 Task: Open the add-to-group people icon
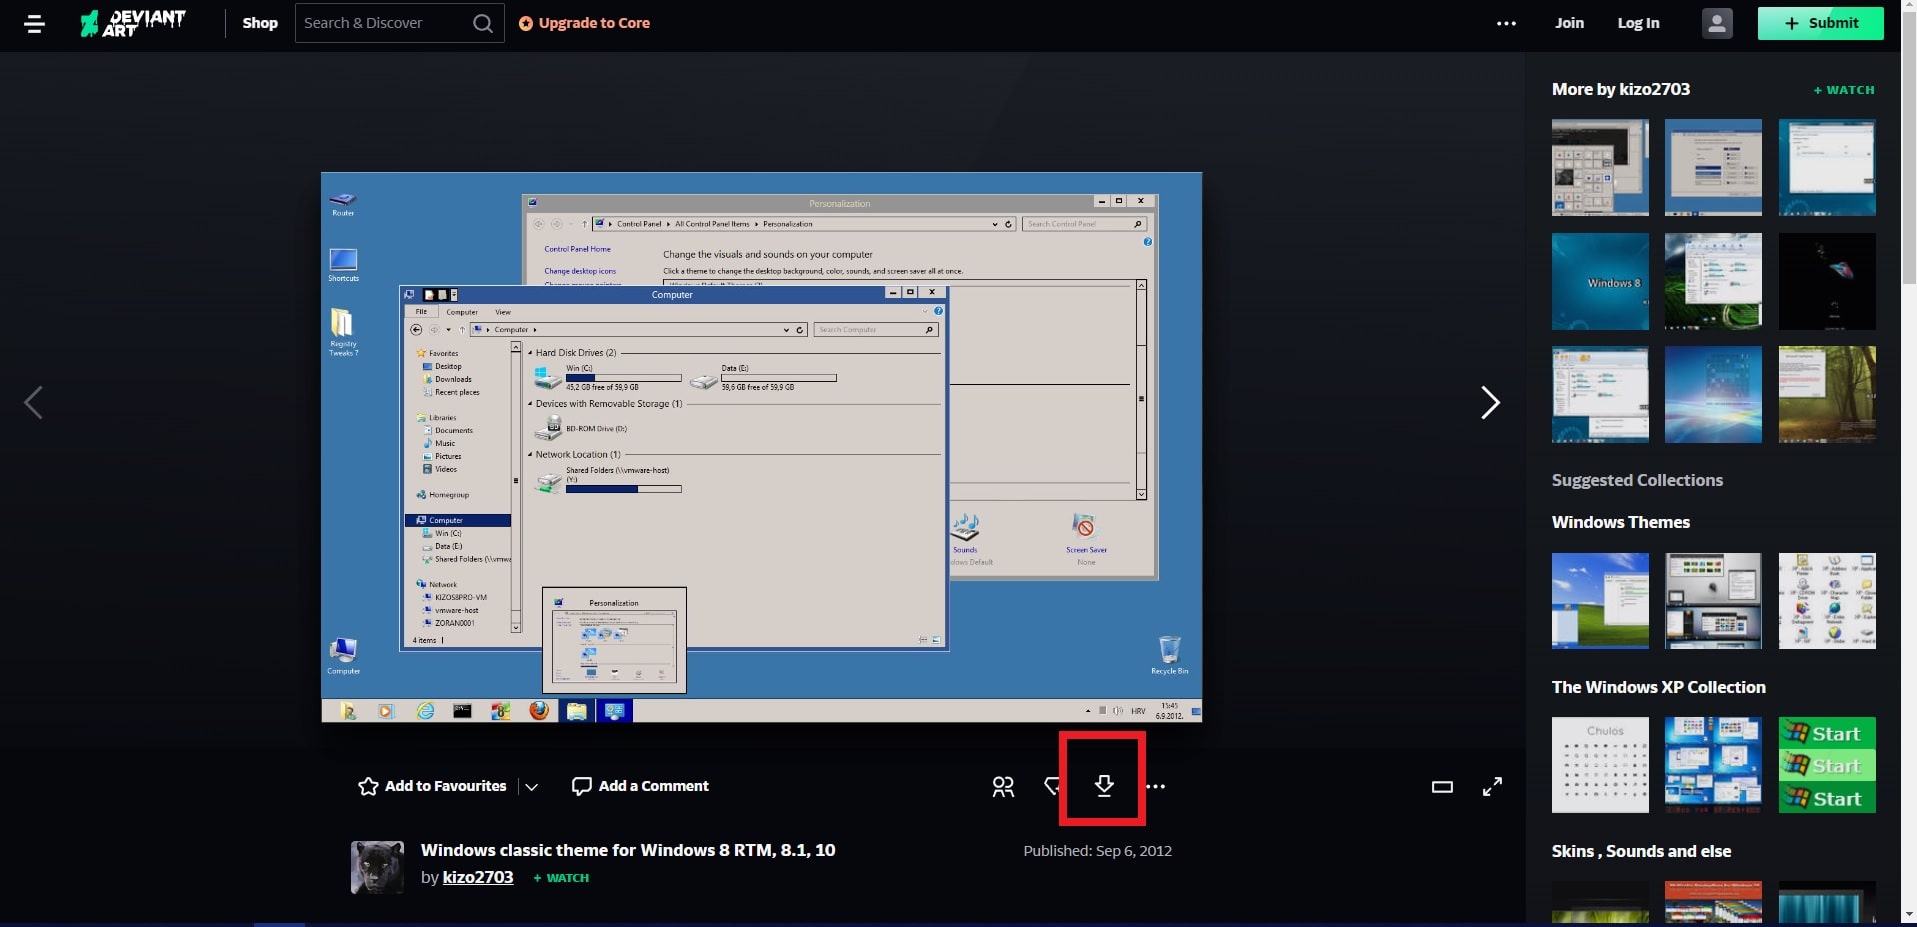pyautogui.click(x=1003, y=787)
